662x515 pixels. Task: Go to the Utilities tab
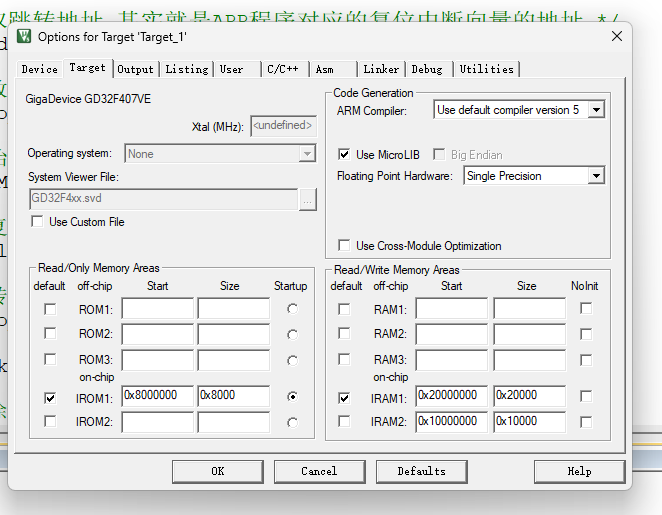pos(487,69)
